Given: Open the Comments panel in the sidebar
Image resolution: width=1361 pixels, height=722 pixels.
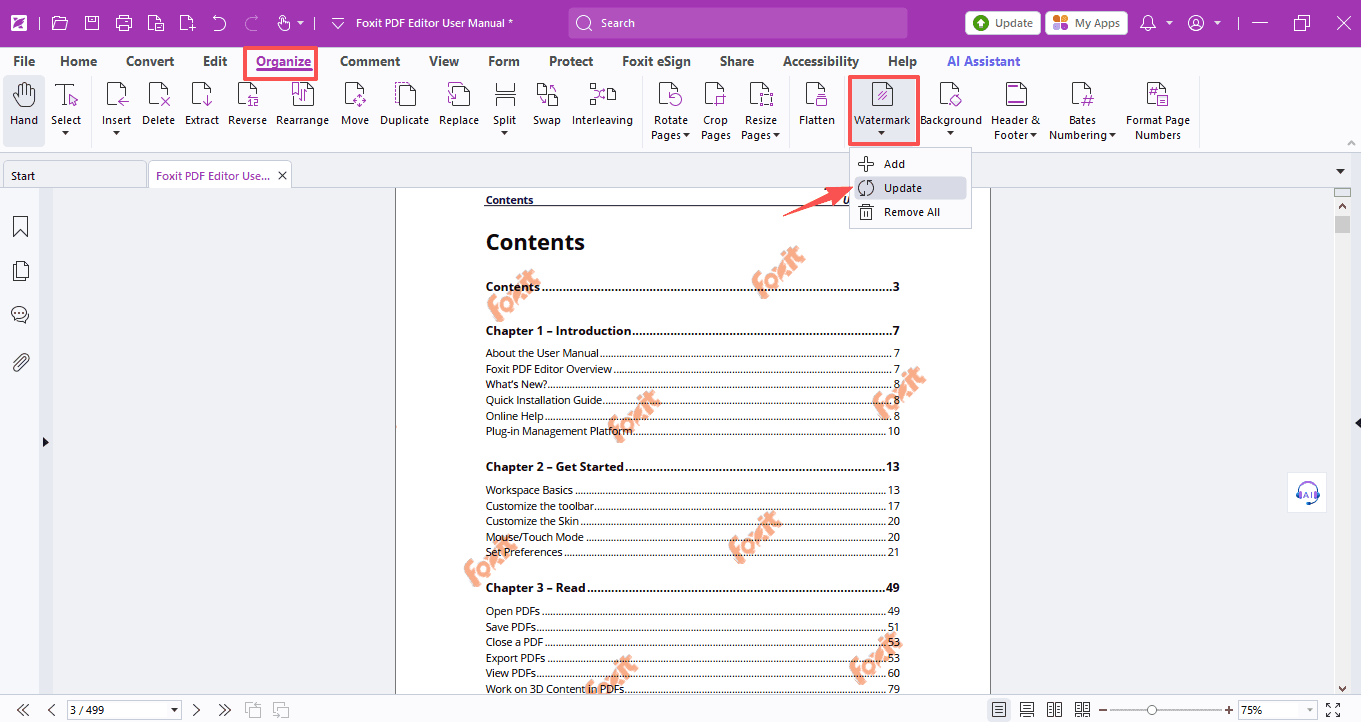Looking at the screenshot, I should click(x=20, y=315).
